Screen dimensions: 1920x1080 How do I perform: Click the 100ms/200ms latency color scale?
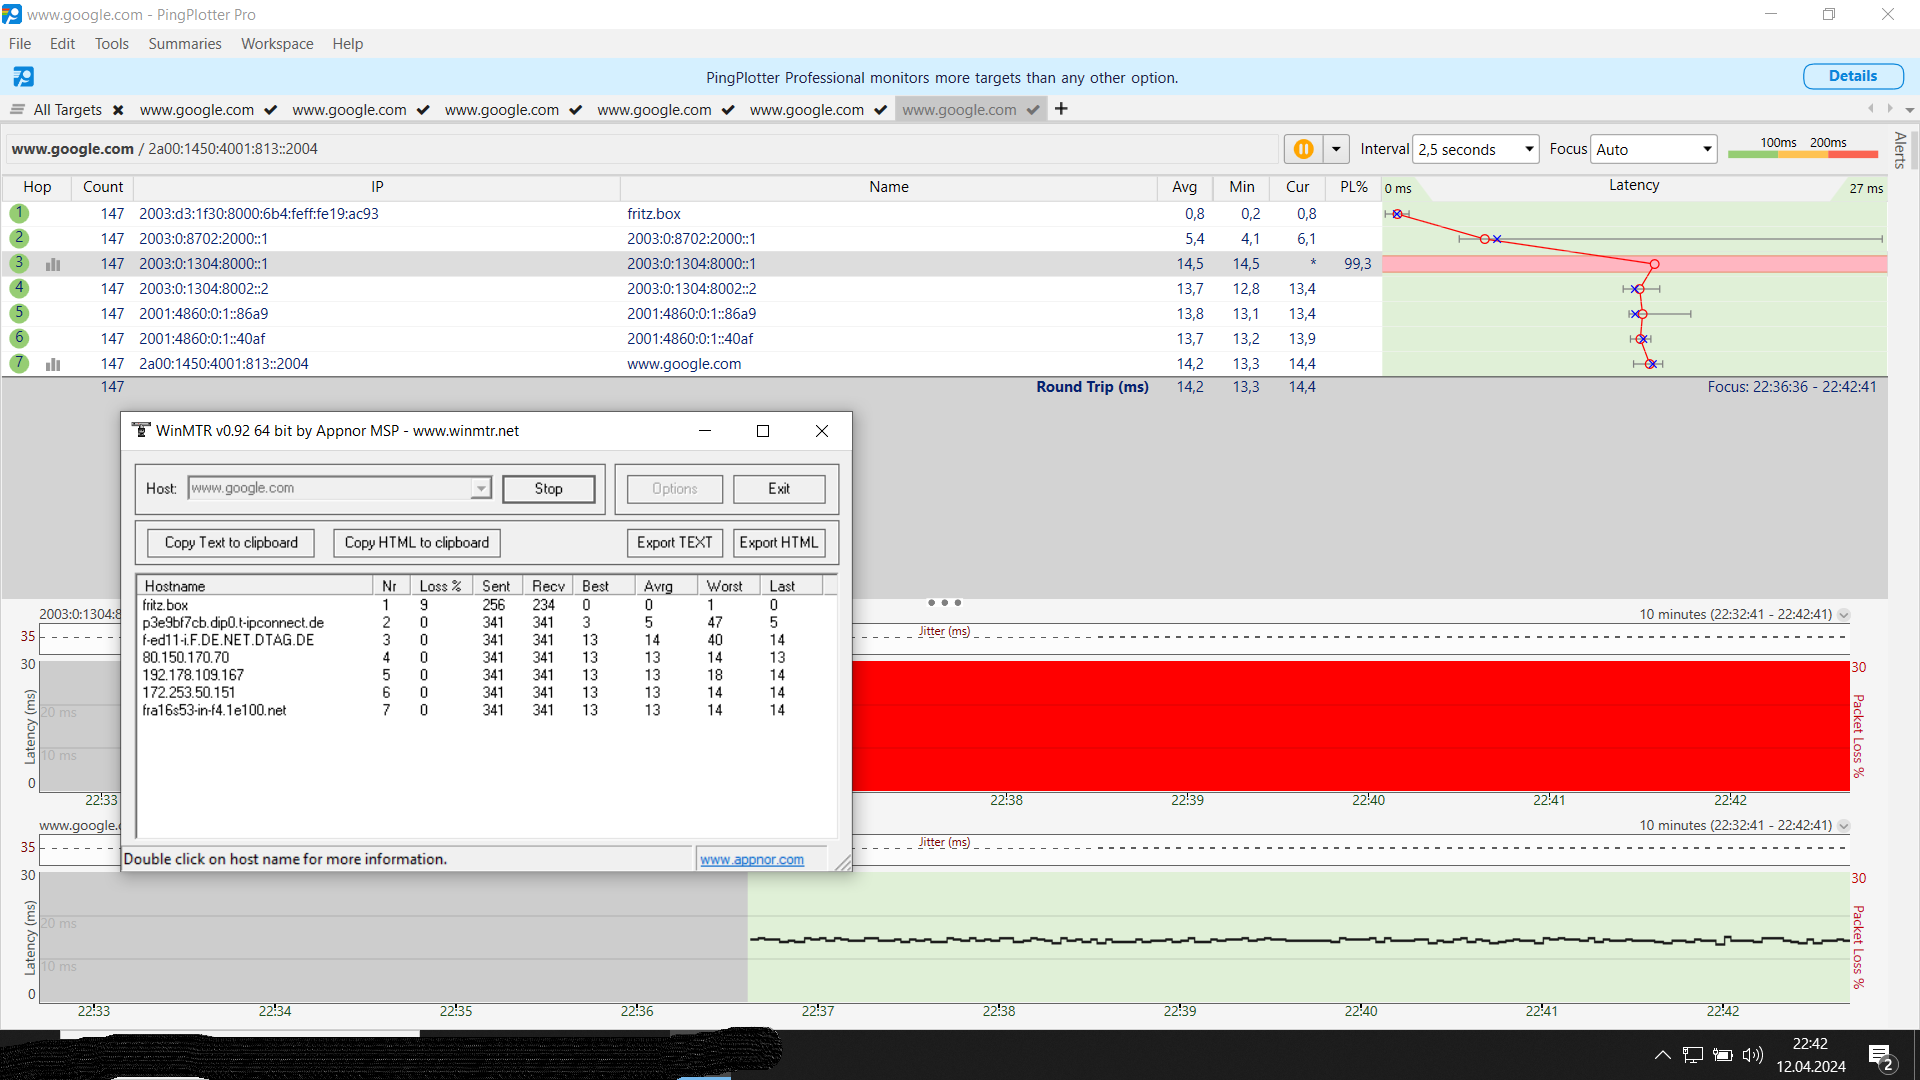[1803, 148]
